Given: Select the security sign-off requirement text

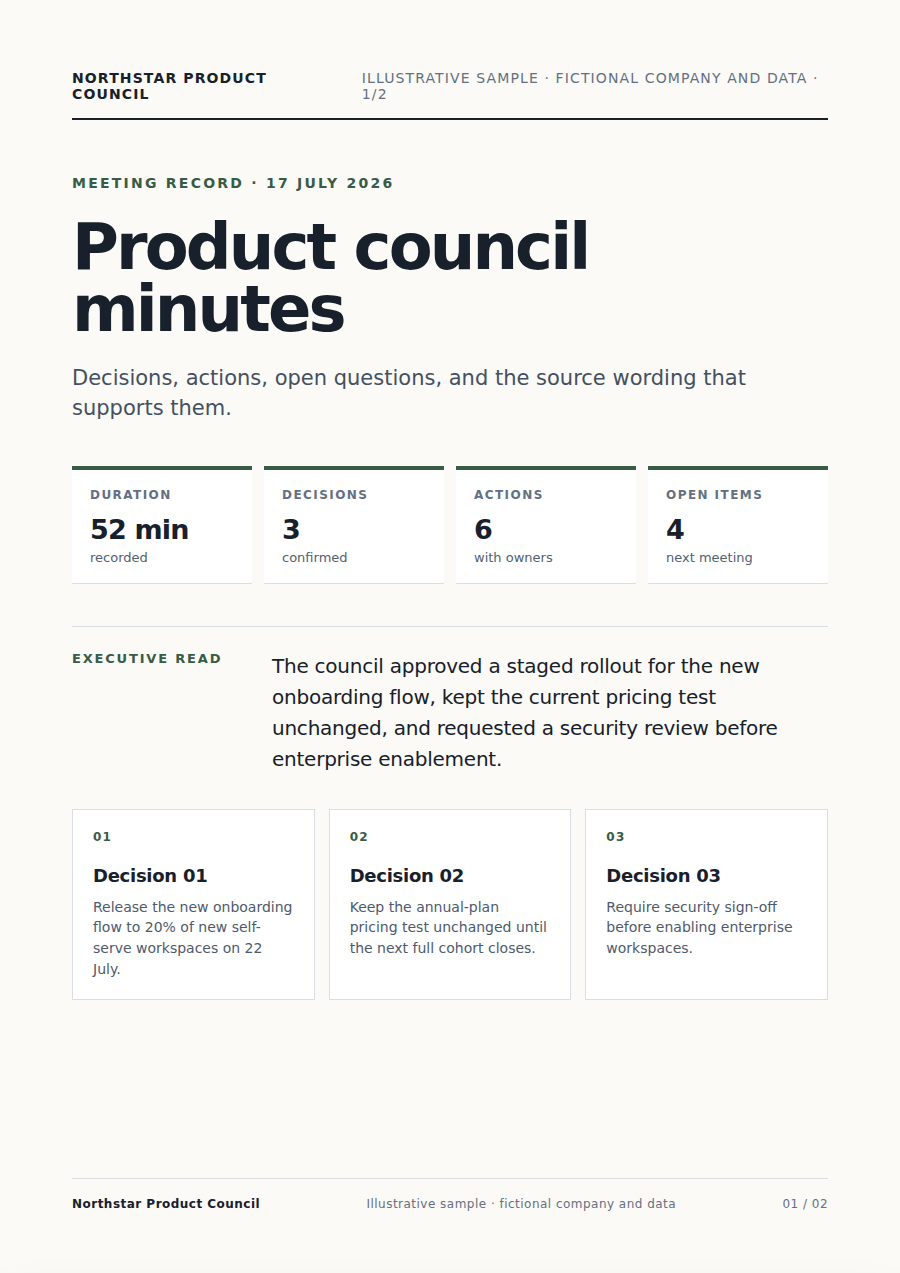Looking at the screenshot, I should tap(699, 927).
